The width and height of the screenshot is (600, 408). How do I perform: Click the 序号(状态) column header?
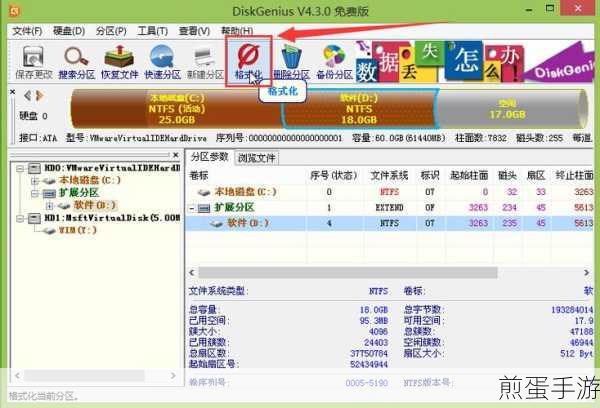[334, 176]
